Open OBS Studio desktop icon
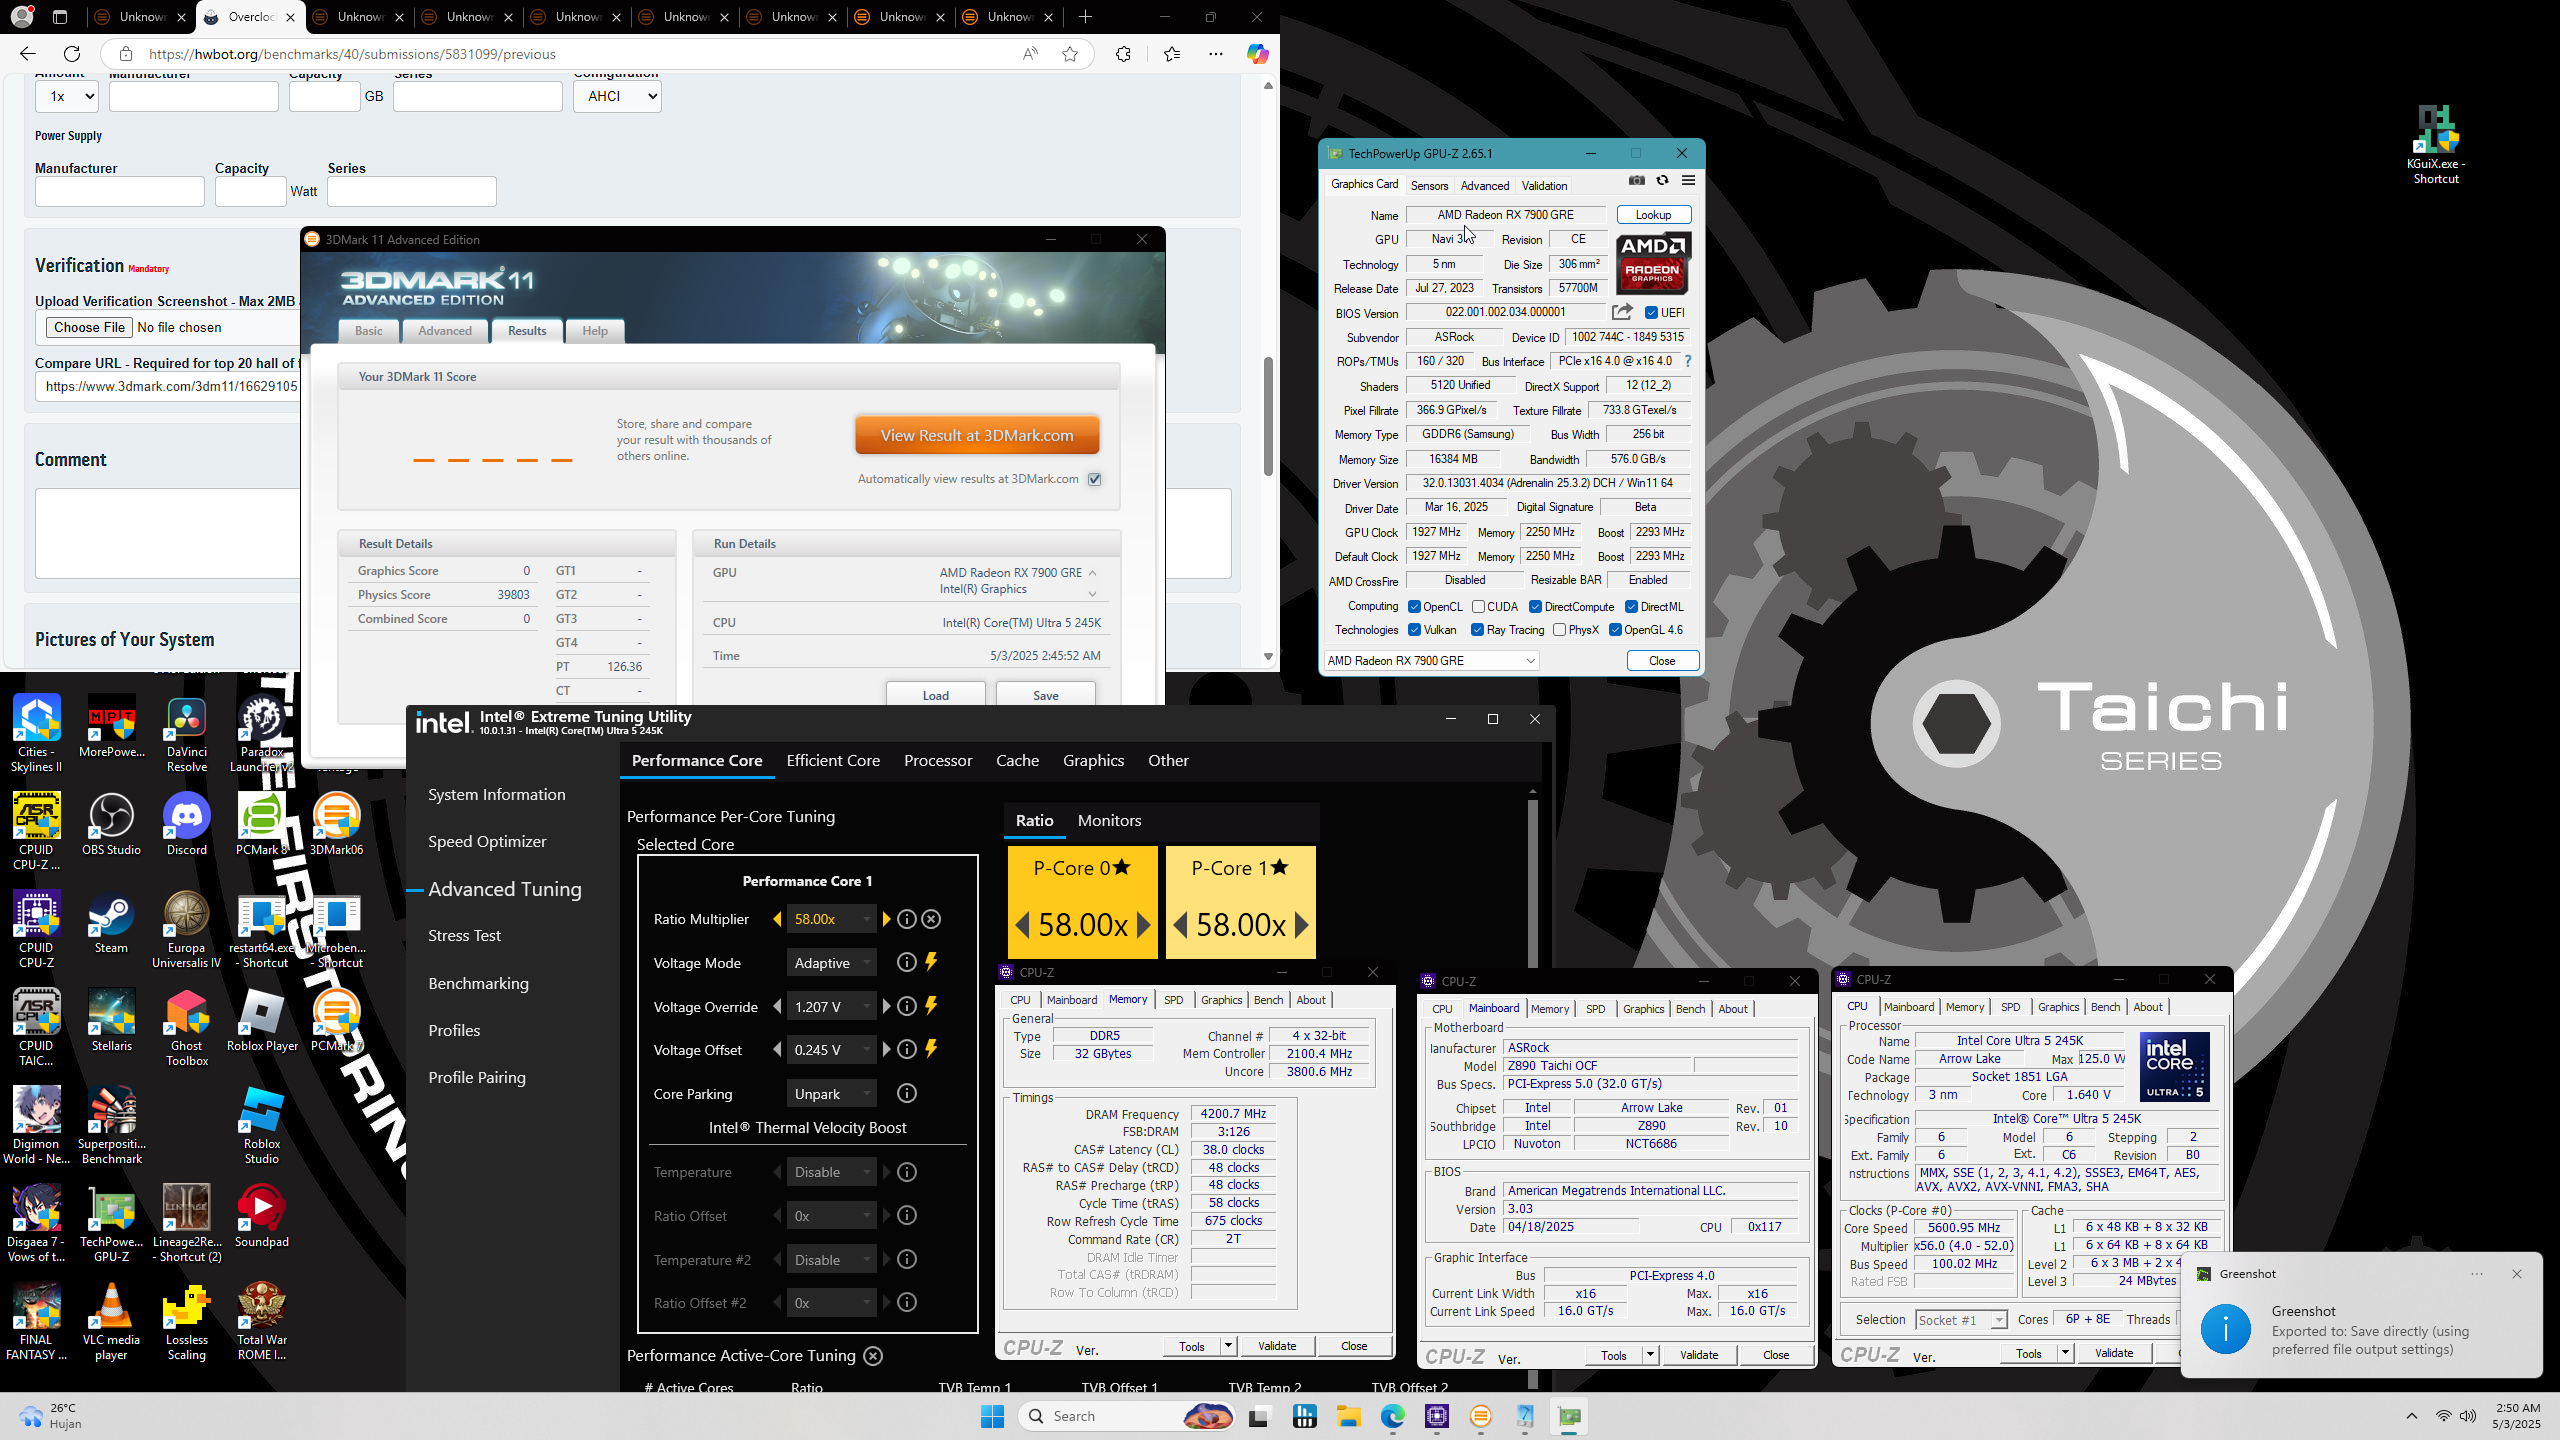This screenshot has height=1440, width=2560. coord(111,825)
